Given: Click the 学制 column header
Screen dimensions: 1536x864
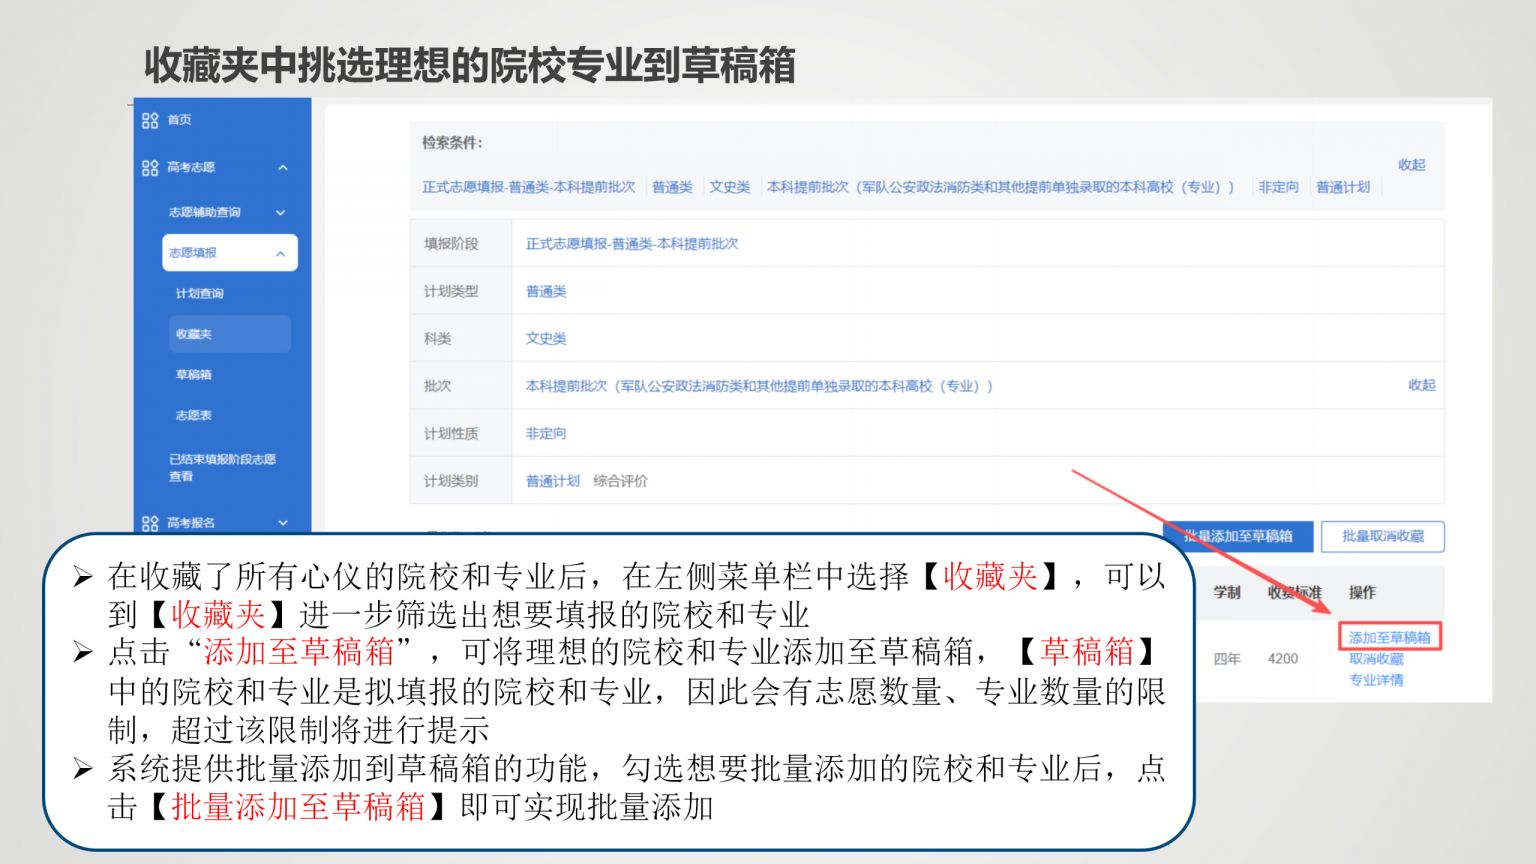Looking at the screenshot, I should coord(1227,592).
